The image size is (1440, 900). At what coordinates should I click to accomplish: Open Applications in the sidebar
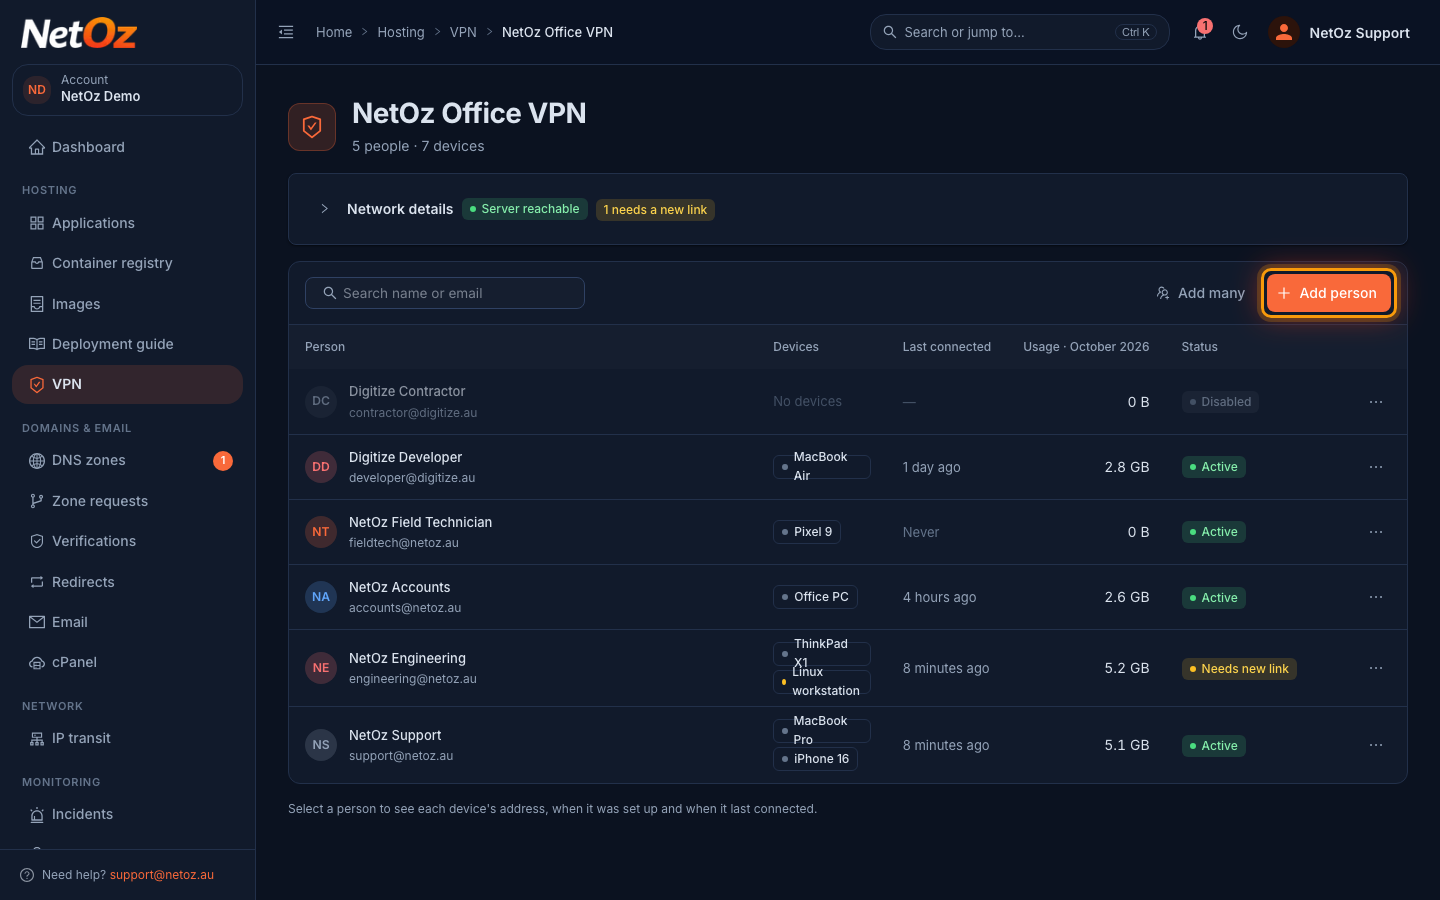pyautogui.click(x=127, y=223)
